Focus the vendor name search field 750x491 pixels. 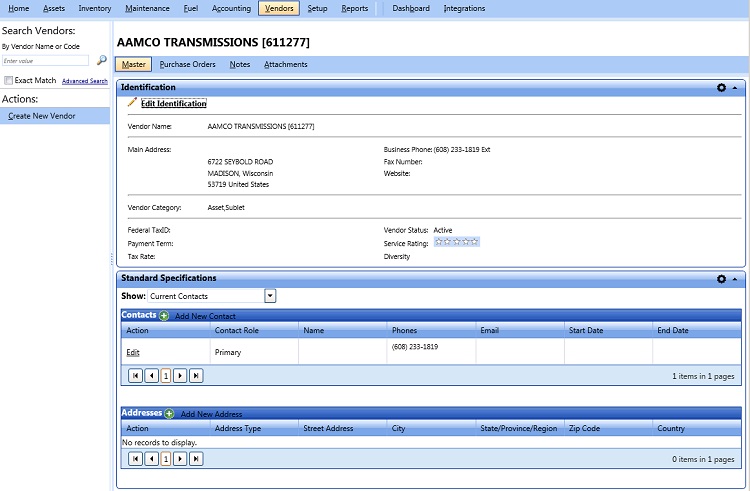(45, 61)
